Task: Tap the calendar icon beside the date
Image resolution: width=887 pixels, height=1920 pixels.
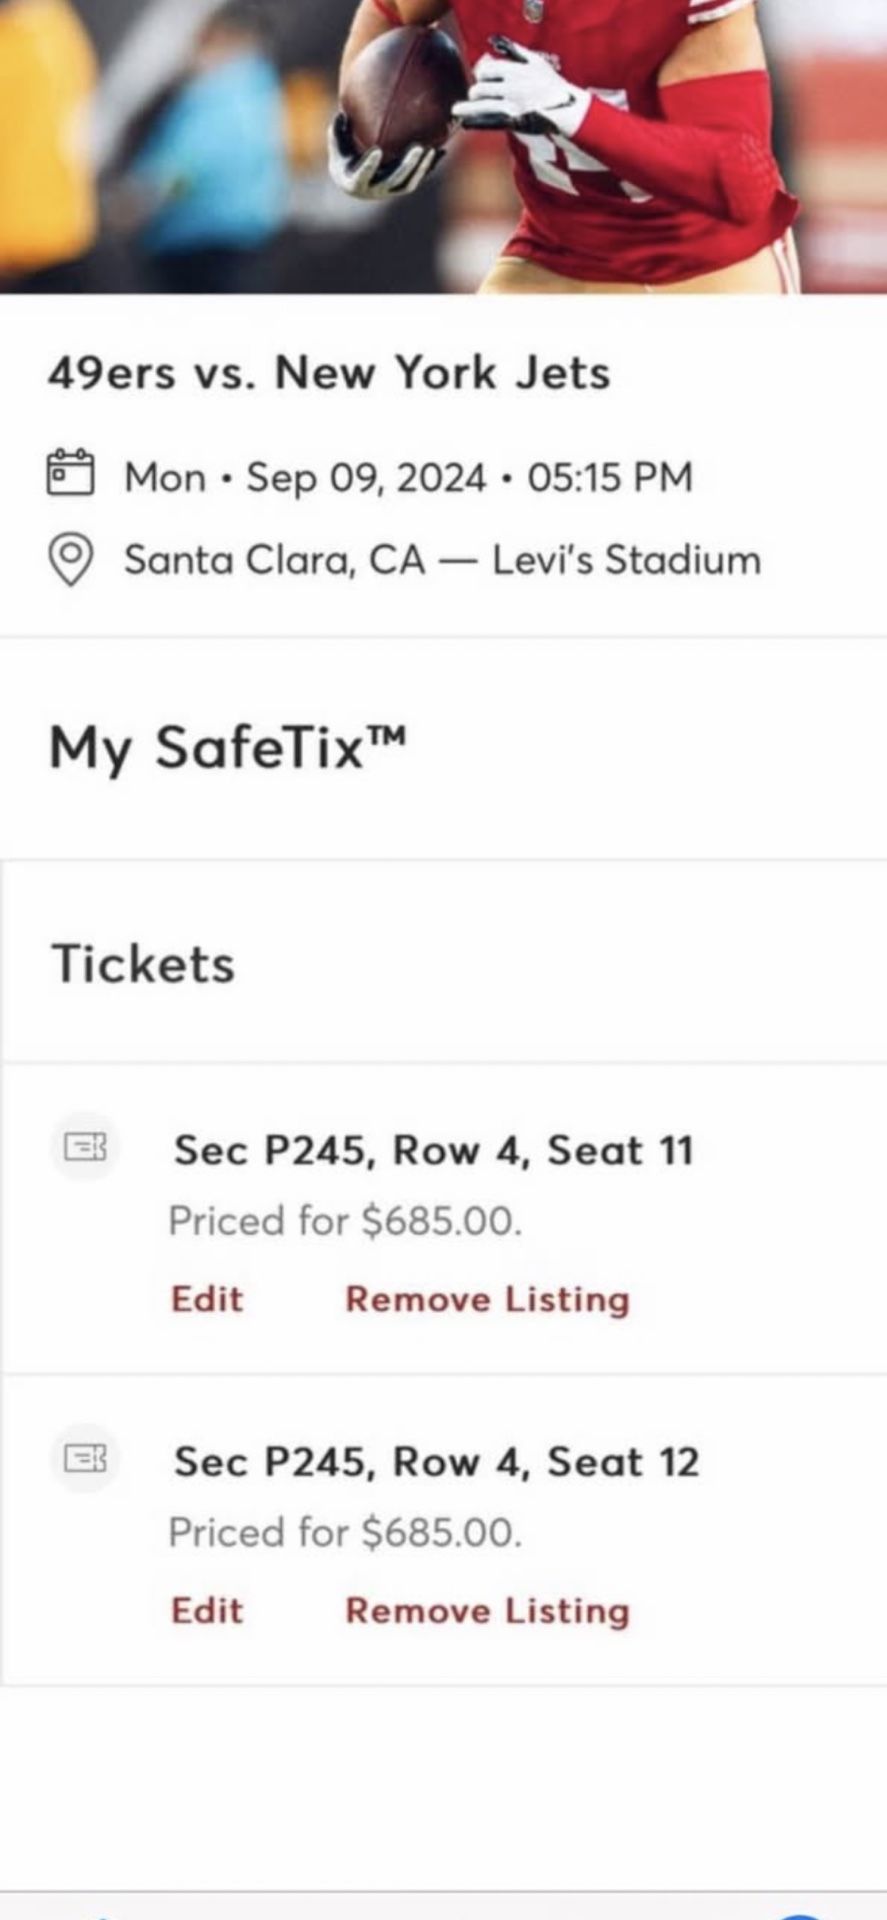Action: pos(70,473)
